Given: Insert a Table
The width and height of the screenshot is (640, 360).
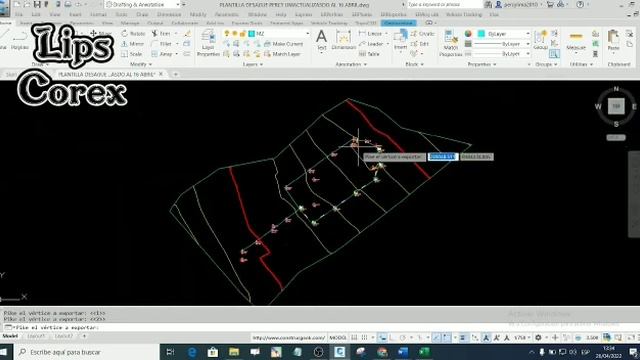Looking at the screenshot, I should point(369,54).
